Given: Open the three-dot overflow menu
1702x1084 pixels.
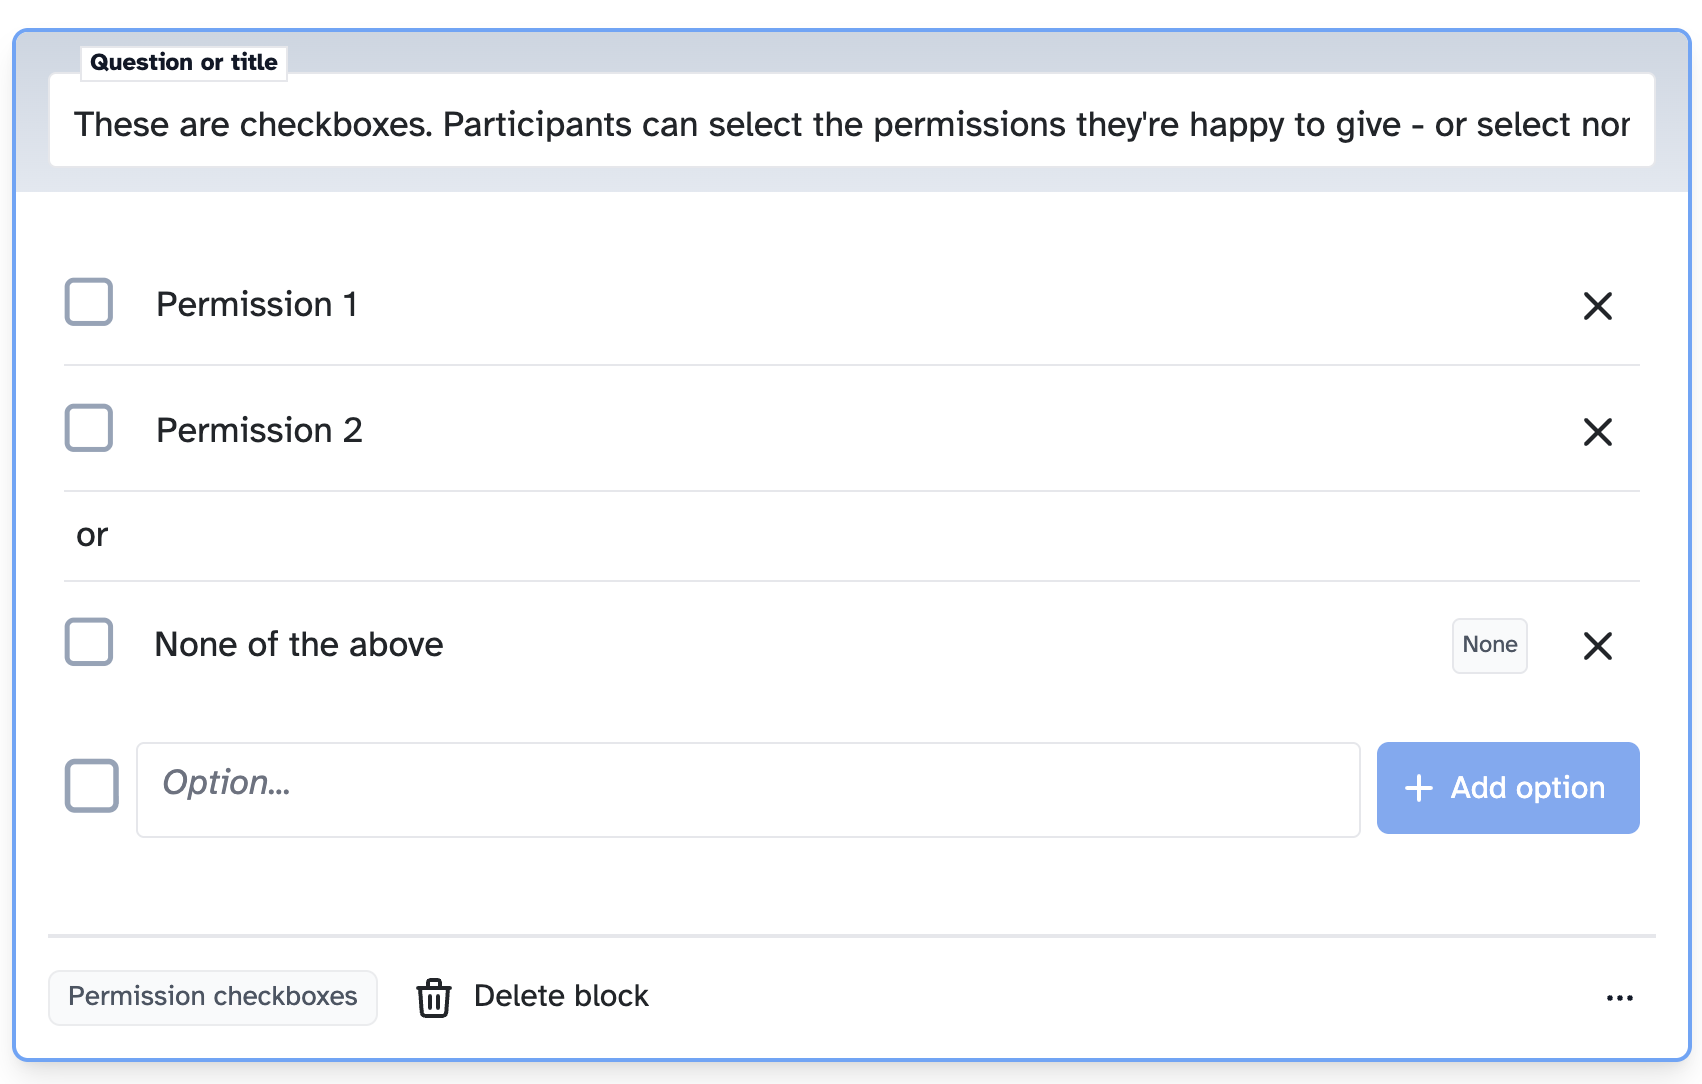Looking at the screenshot, I should (1620, 997).
